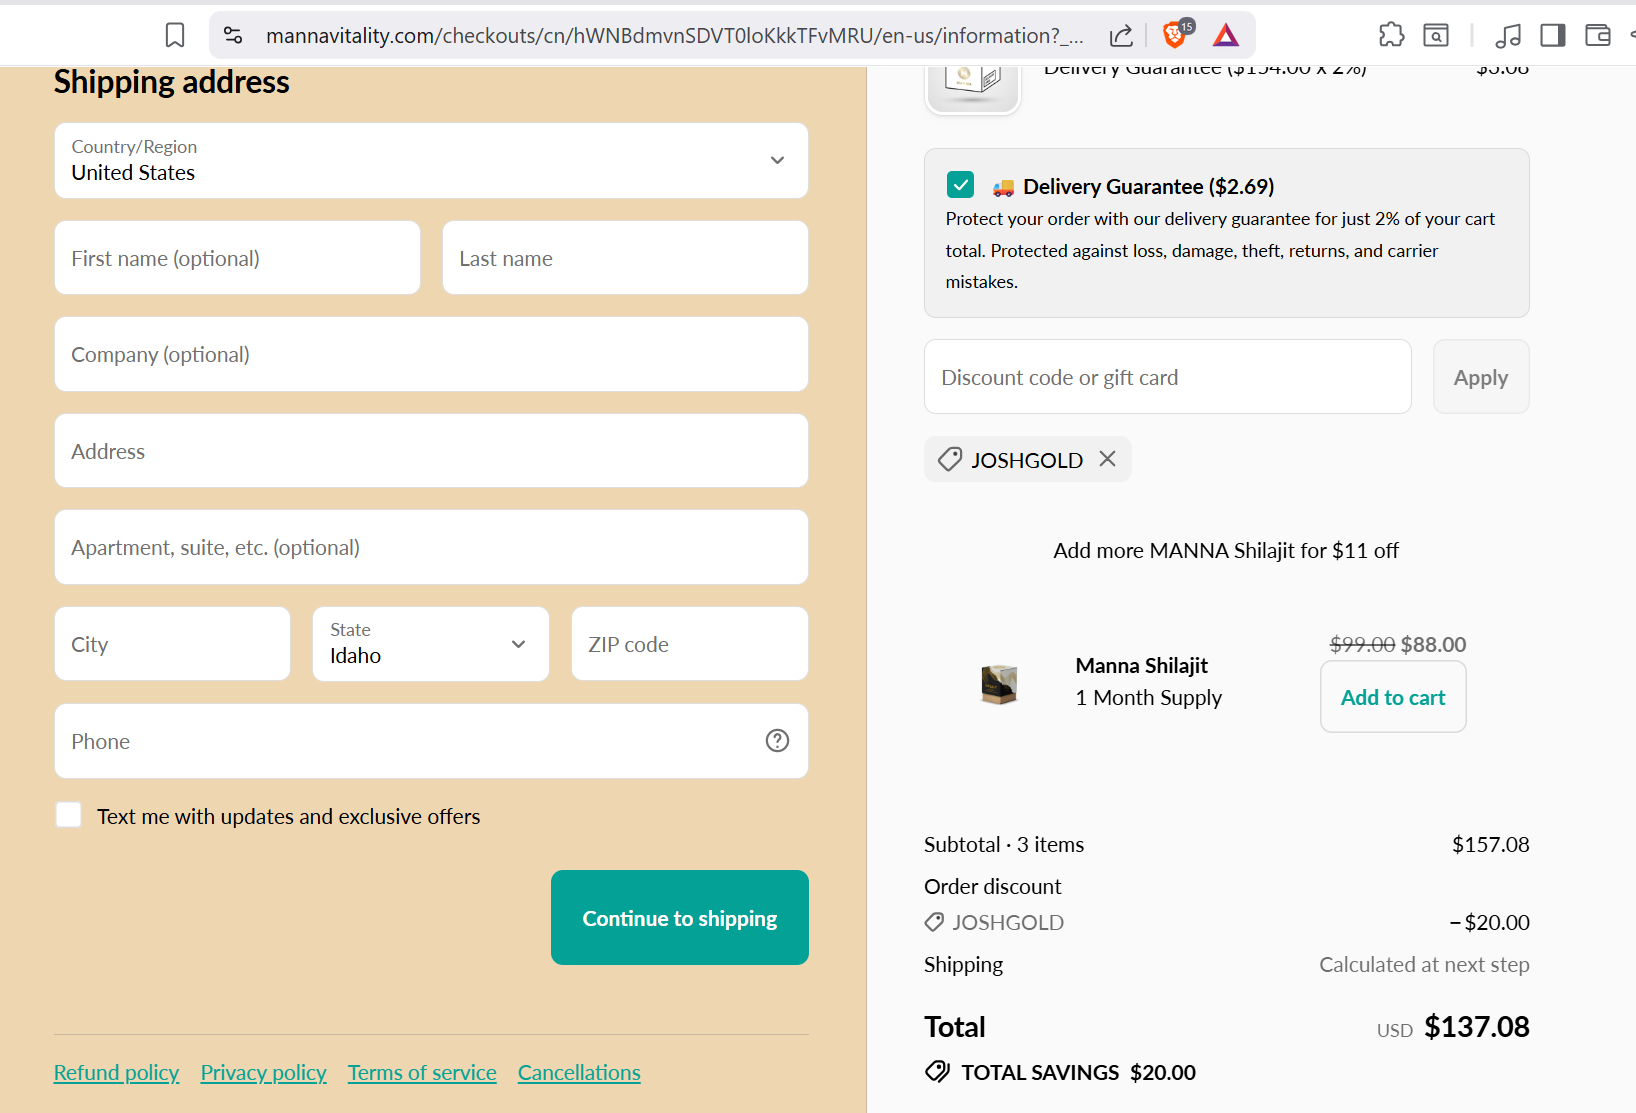Click the total savings tag icon
This screenshot has height=1113, width=1636.
point(938,1071)
